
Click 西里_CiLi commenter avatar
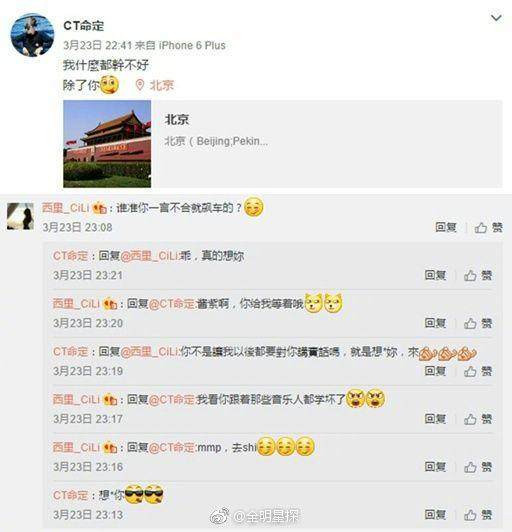pos(20,216)
